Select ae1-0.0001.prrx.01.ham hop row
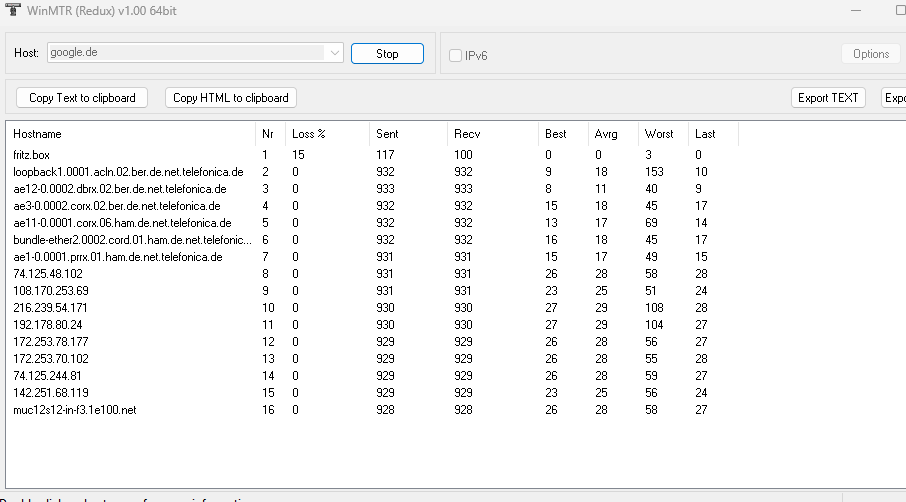Image resolution: width=906 pixels, height=502 pixels. 372,257
